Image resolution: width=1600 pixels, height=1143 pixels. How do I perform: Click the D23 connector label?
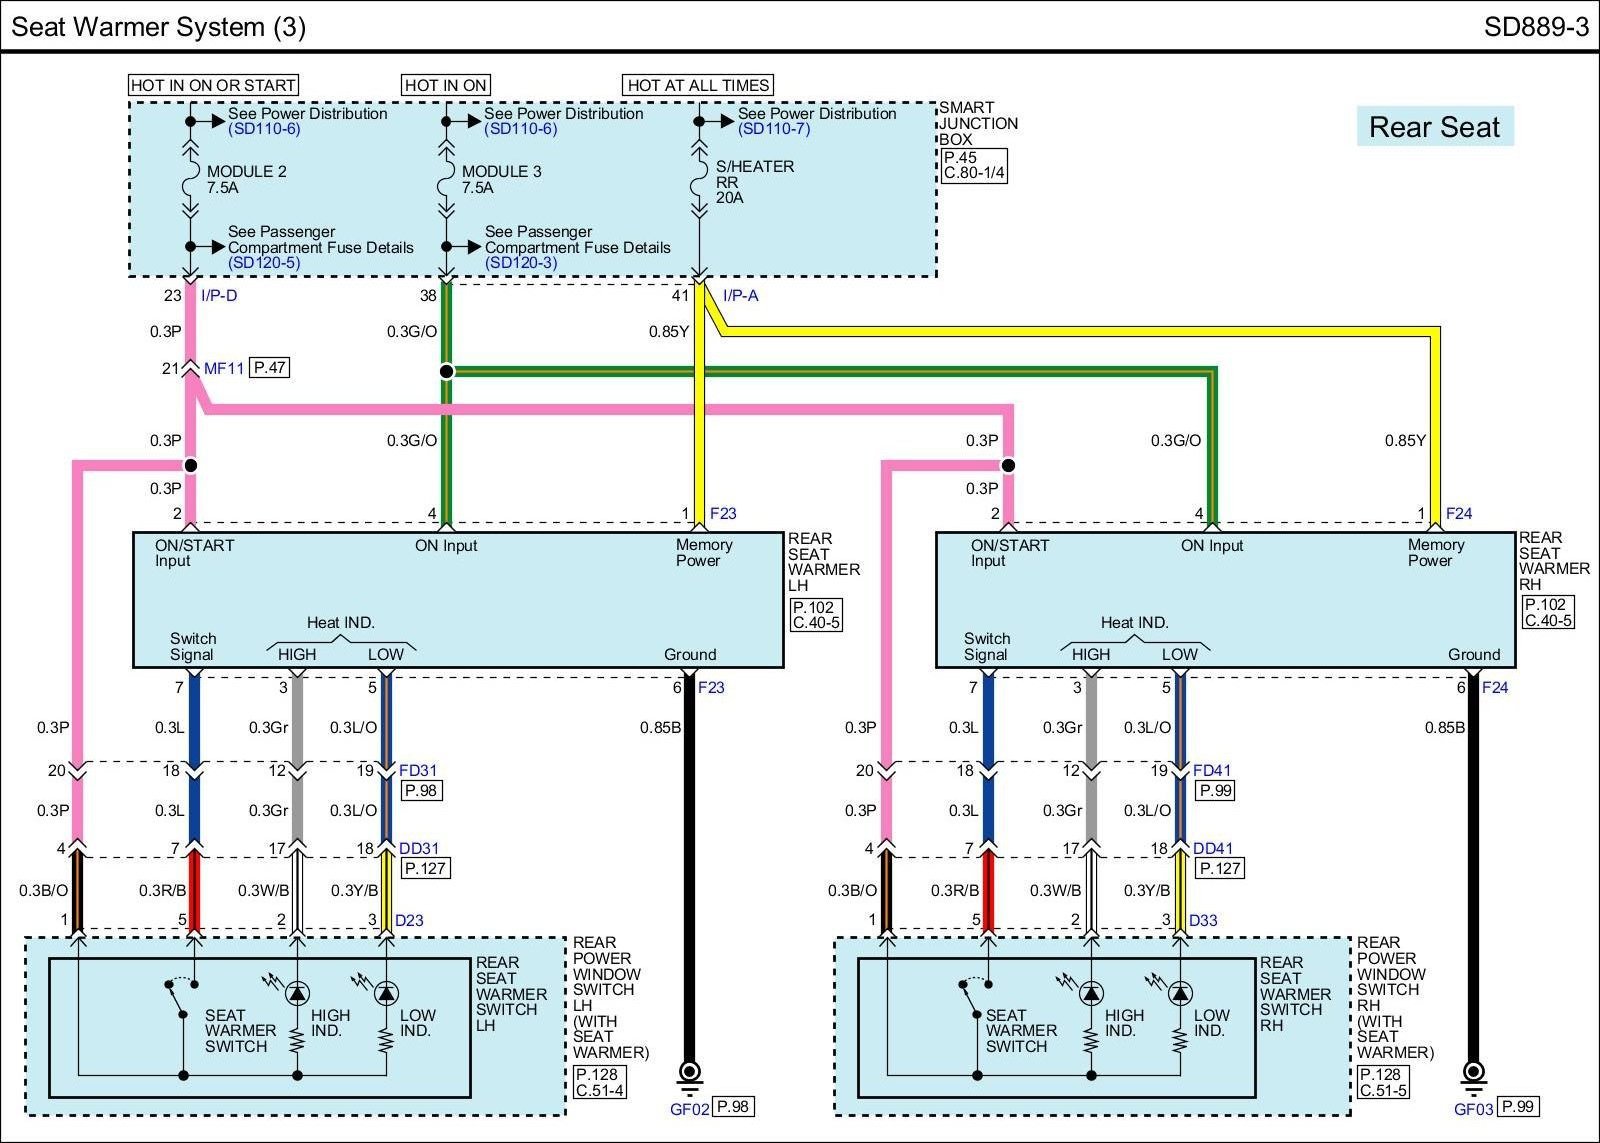[410, 920]
